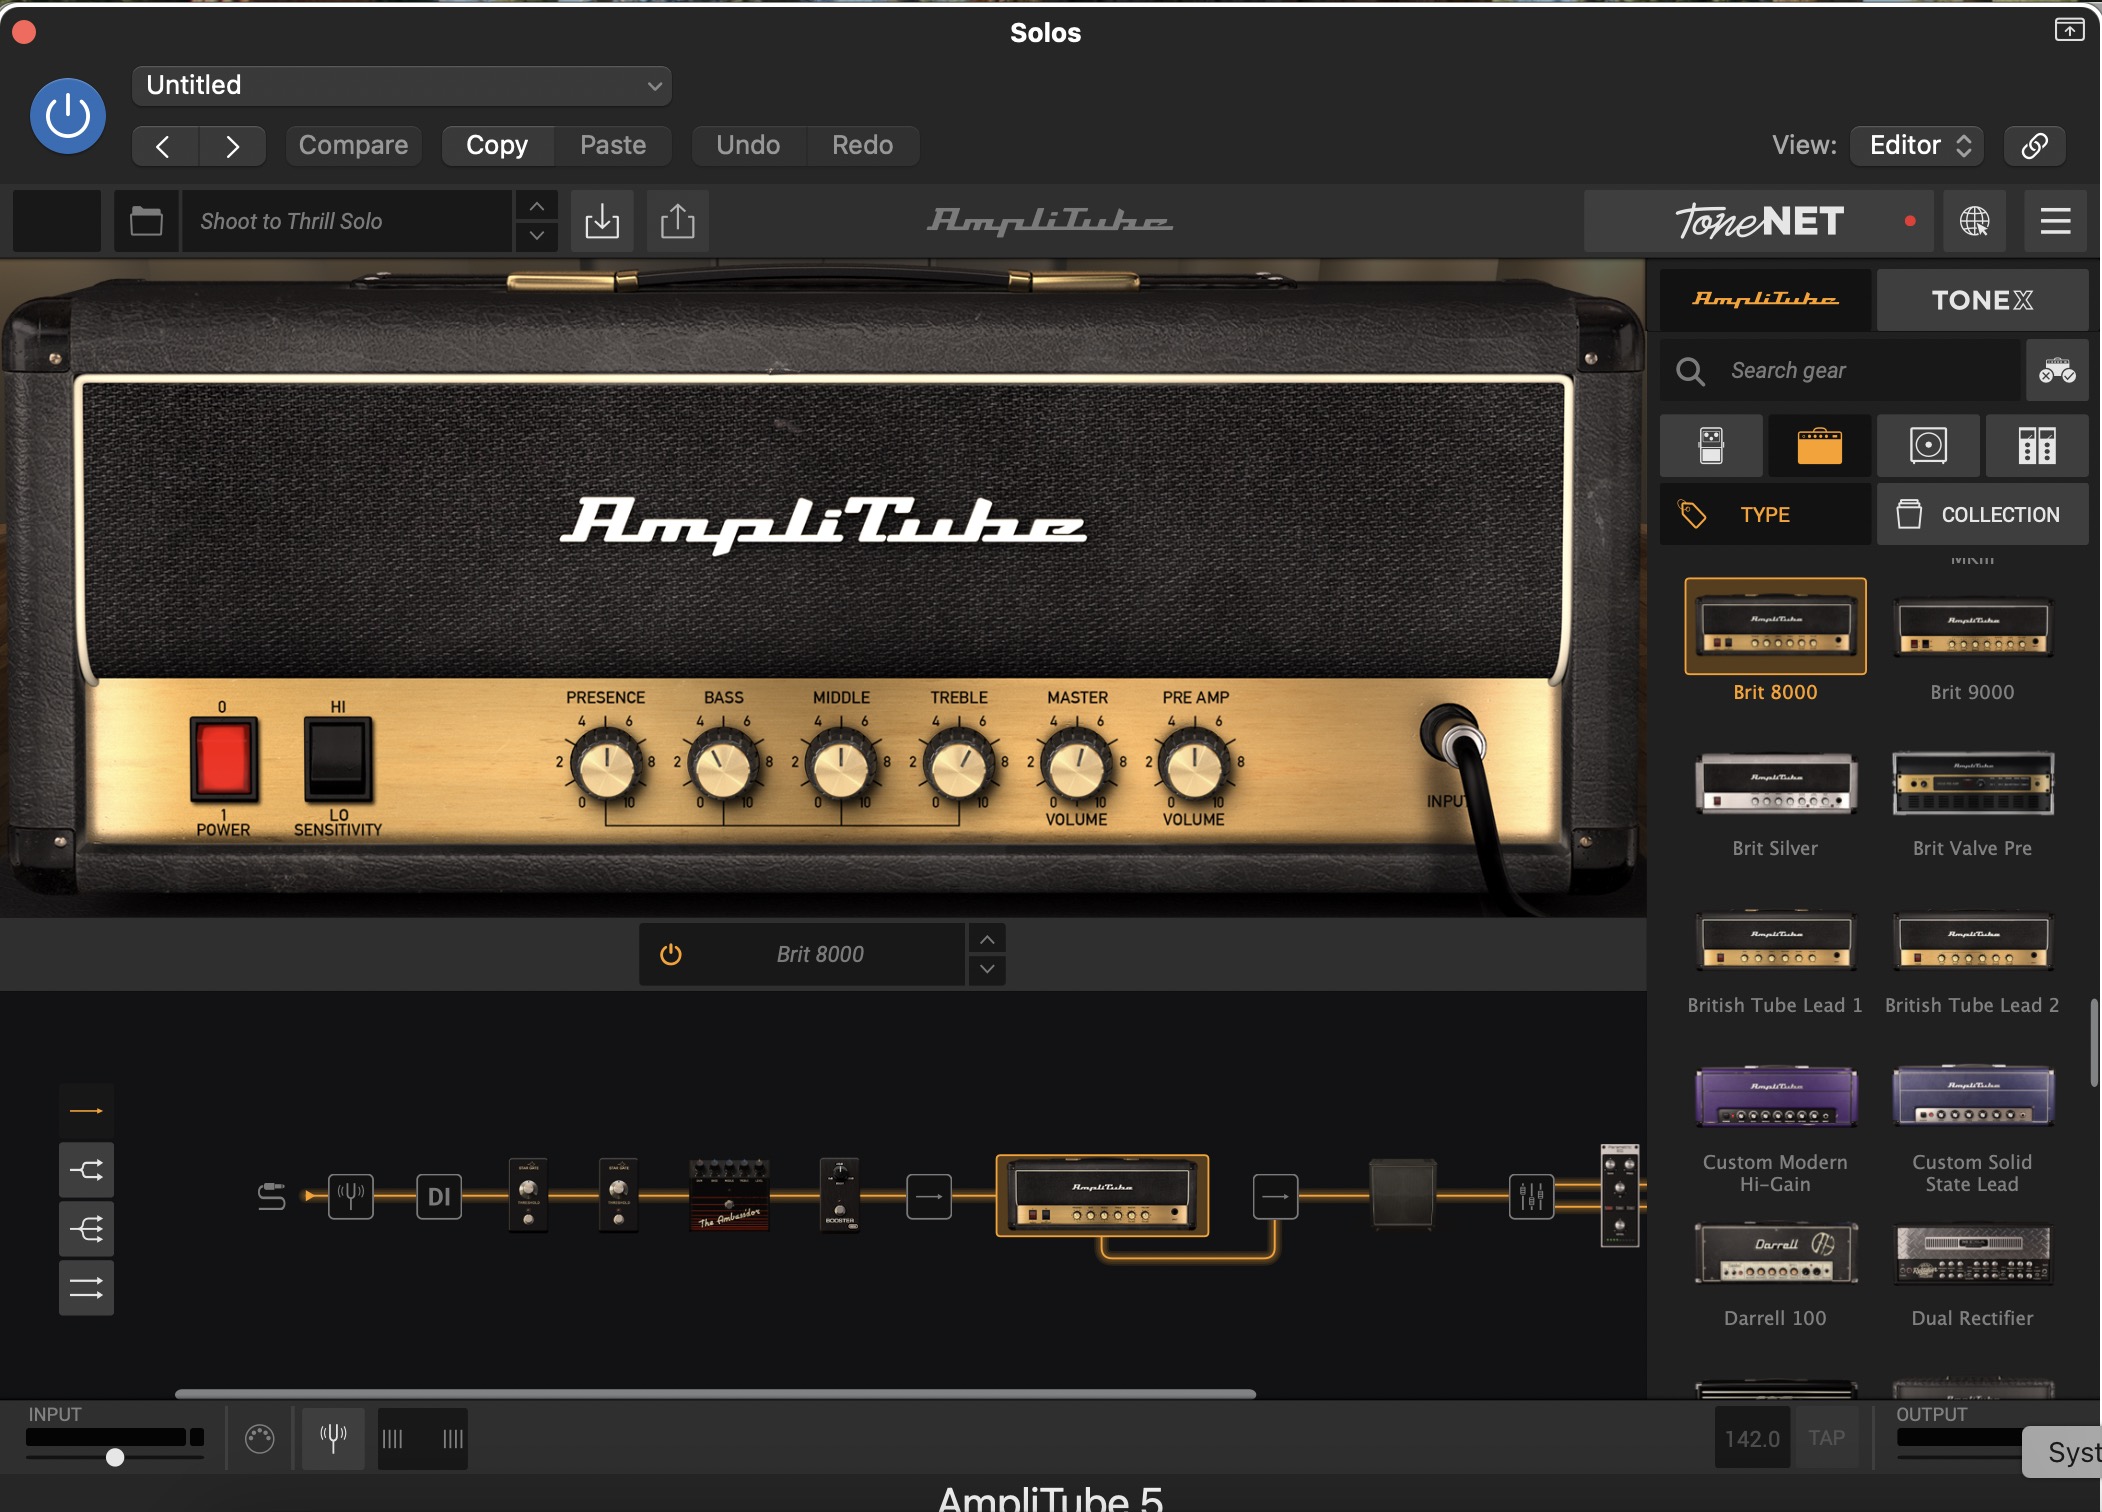The image size is (2102, 1512).
Task: Go to next preset arrow
Action: pyautogui.click(x=232, y=146)
